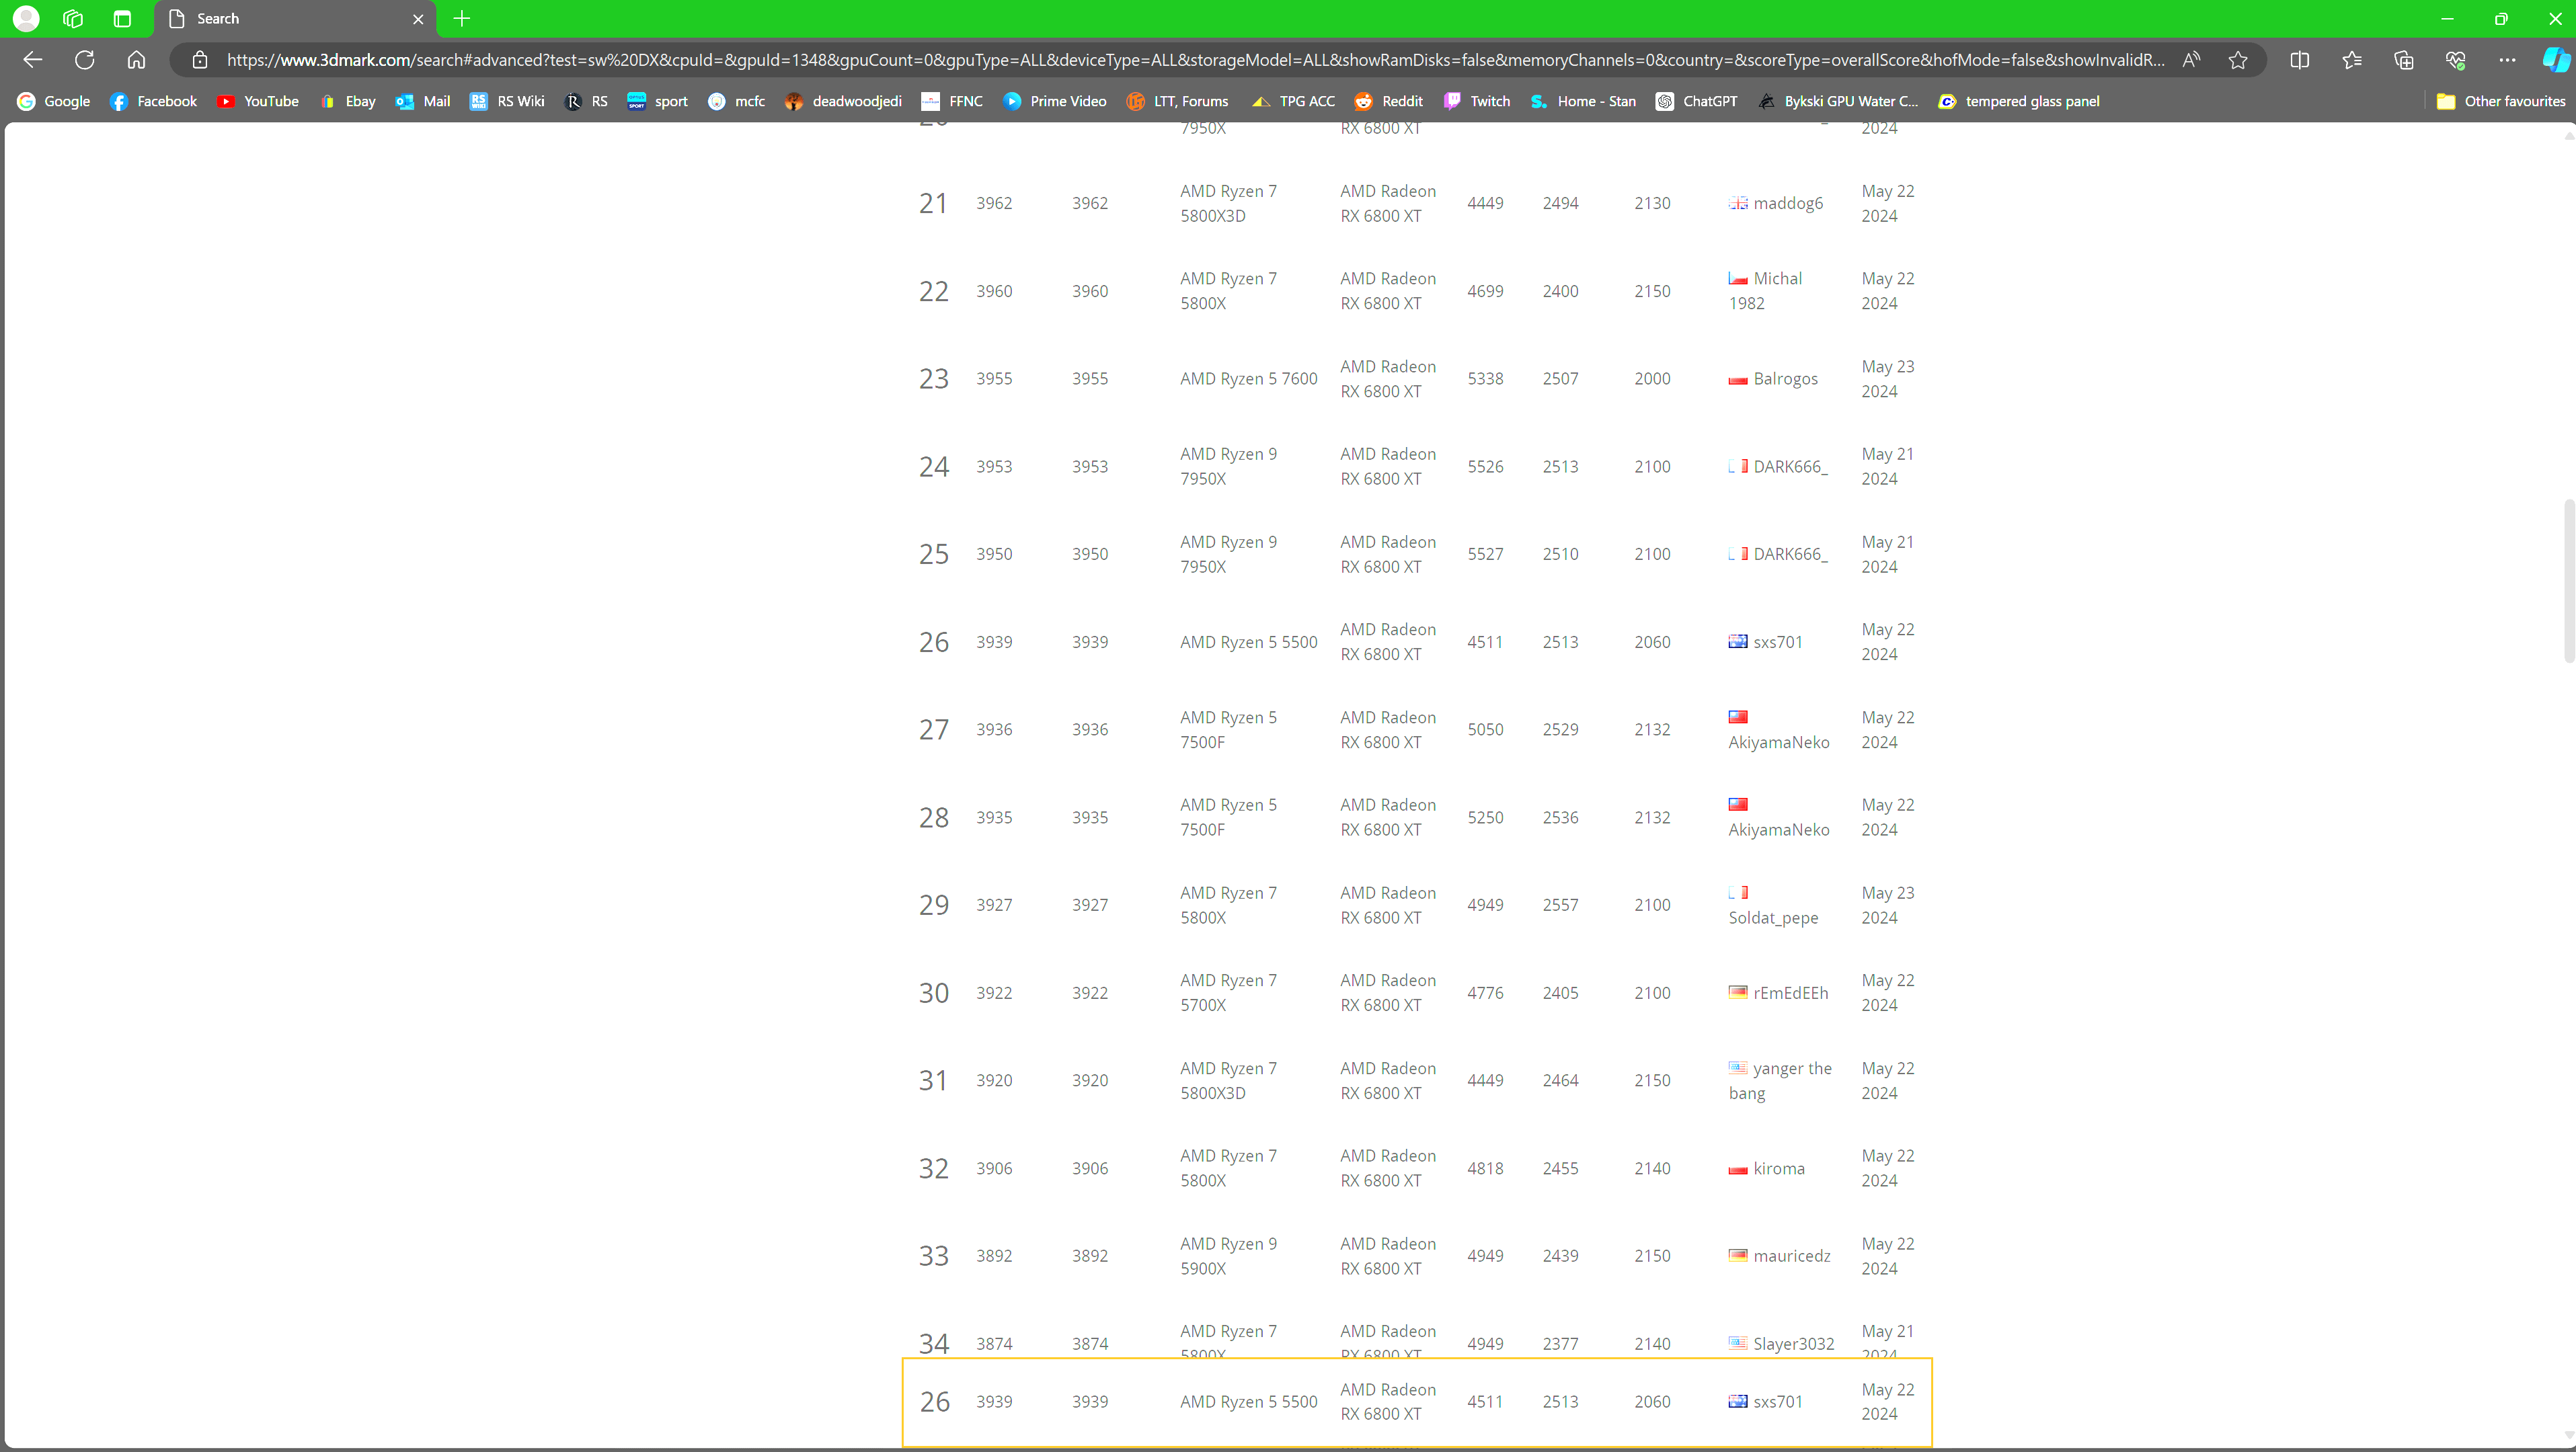Open the RS Wiki bookmark
Screen dimensions: 2576x1452
pyautogui.click(x=508, y=101)
